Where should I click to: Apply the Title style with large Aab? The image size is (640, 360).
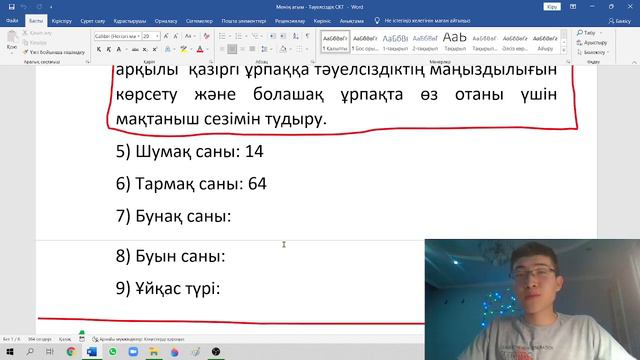tap(455, 42)
